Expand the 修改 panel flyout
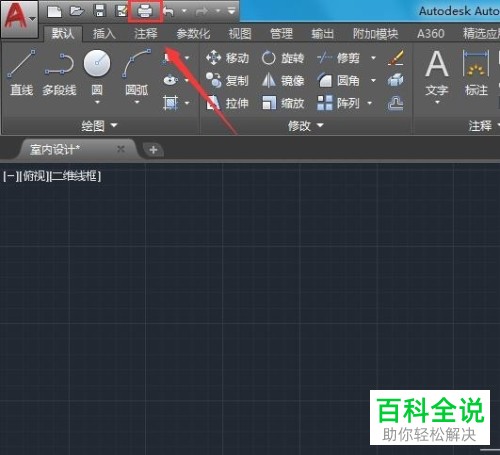The image size is (500, 455). pyautogui.click(x=306, y=126)
